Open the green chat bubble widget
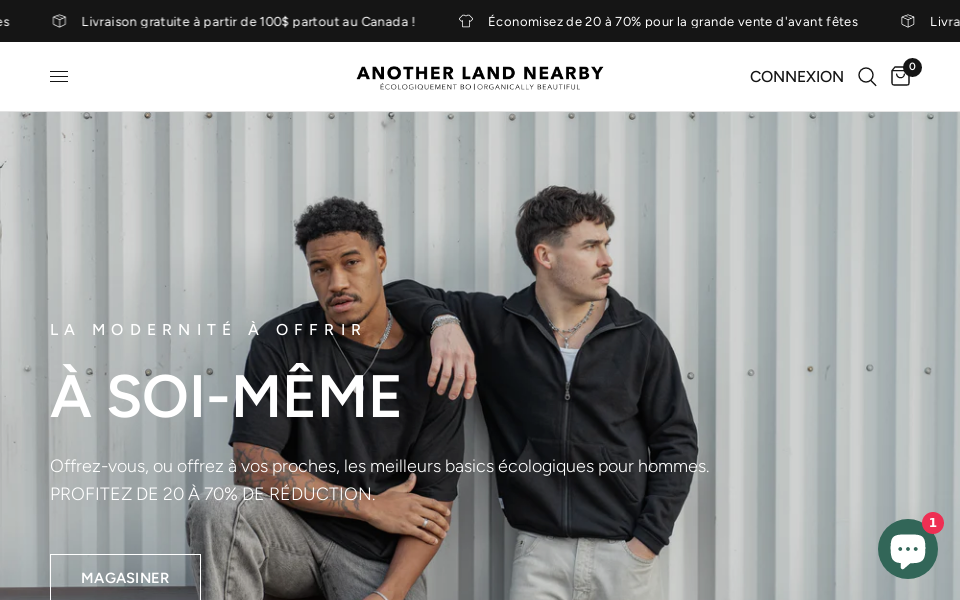This screenshot has height=600, width=960. (907, 549)
